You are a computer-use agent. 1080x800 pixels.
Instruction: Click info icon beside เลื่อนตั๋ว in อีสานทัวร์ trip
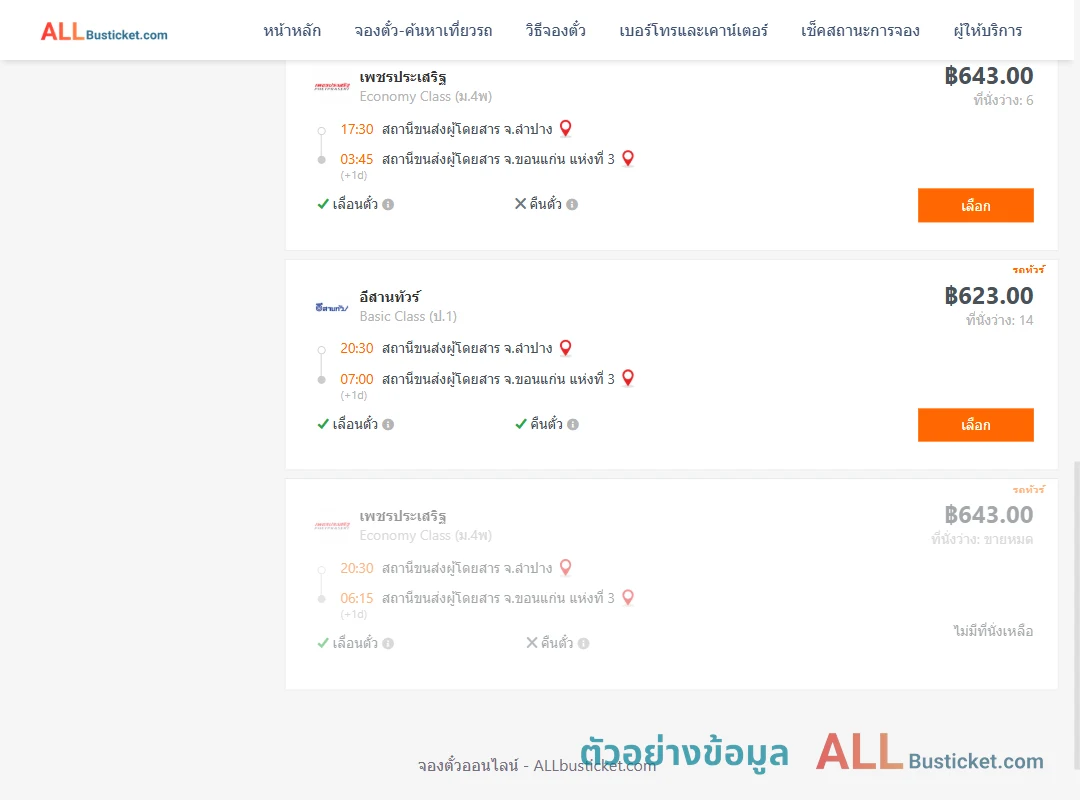click(388, 424)
